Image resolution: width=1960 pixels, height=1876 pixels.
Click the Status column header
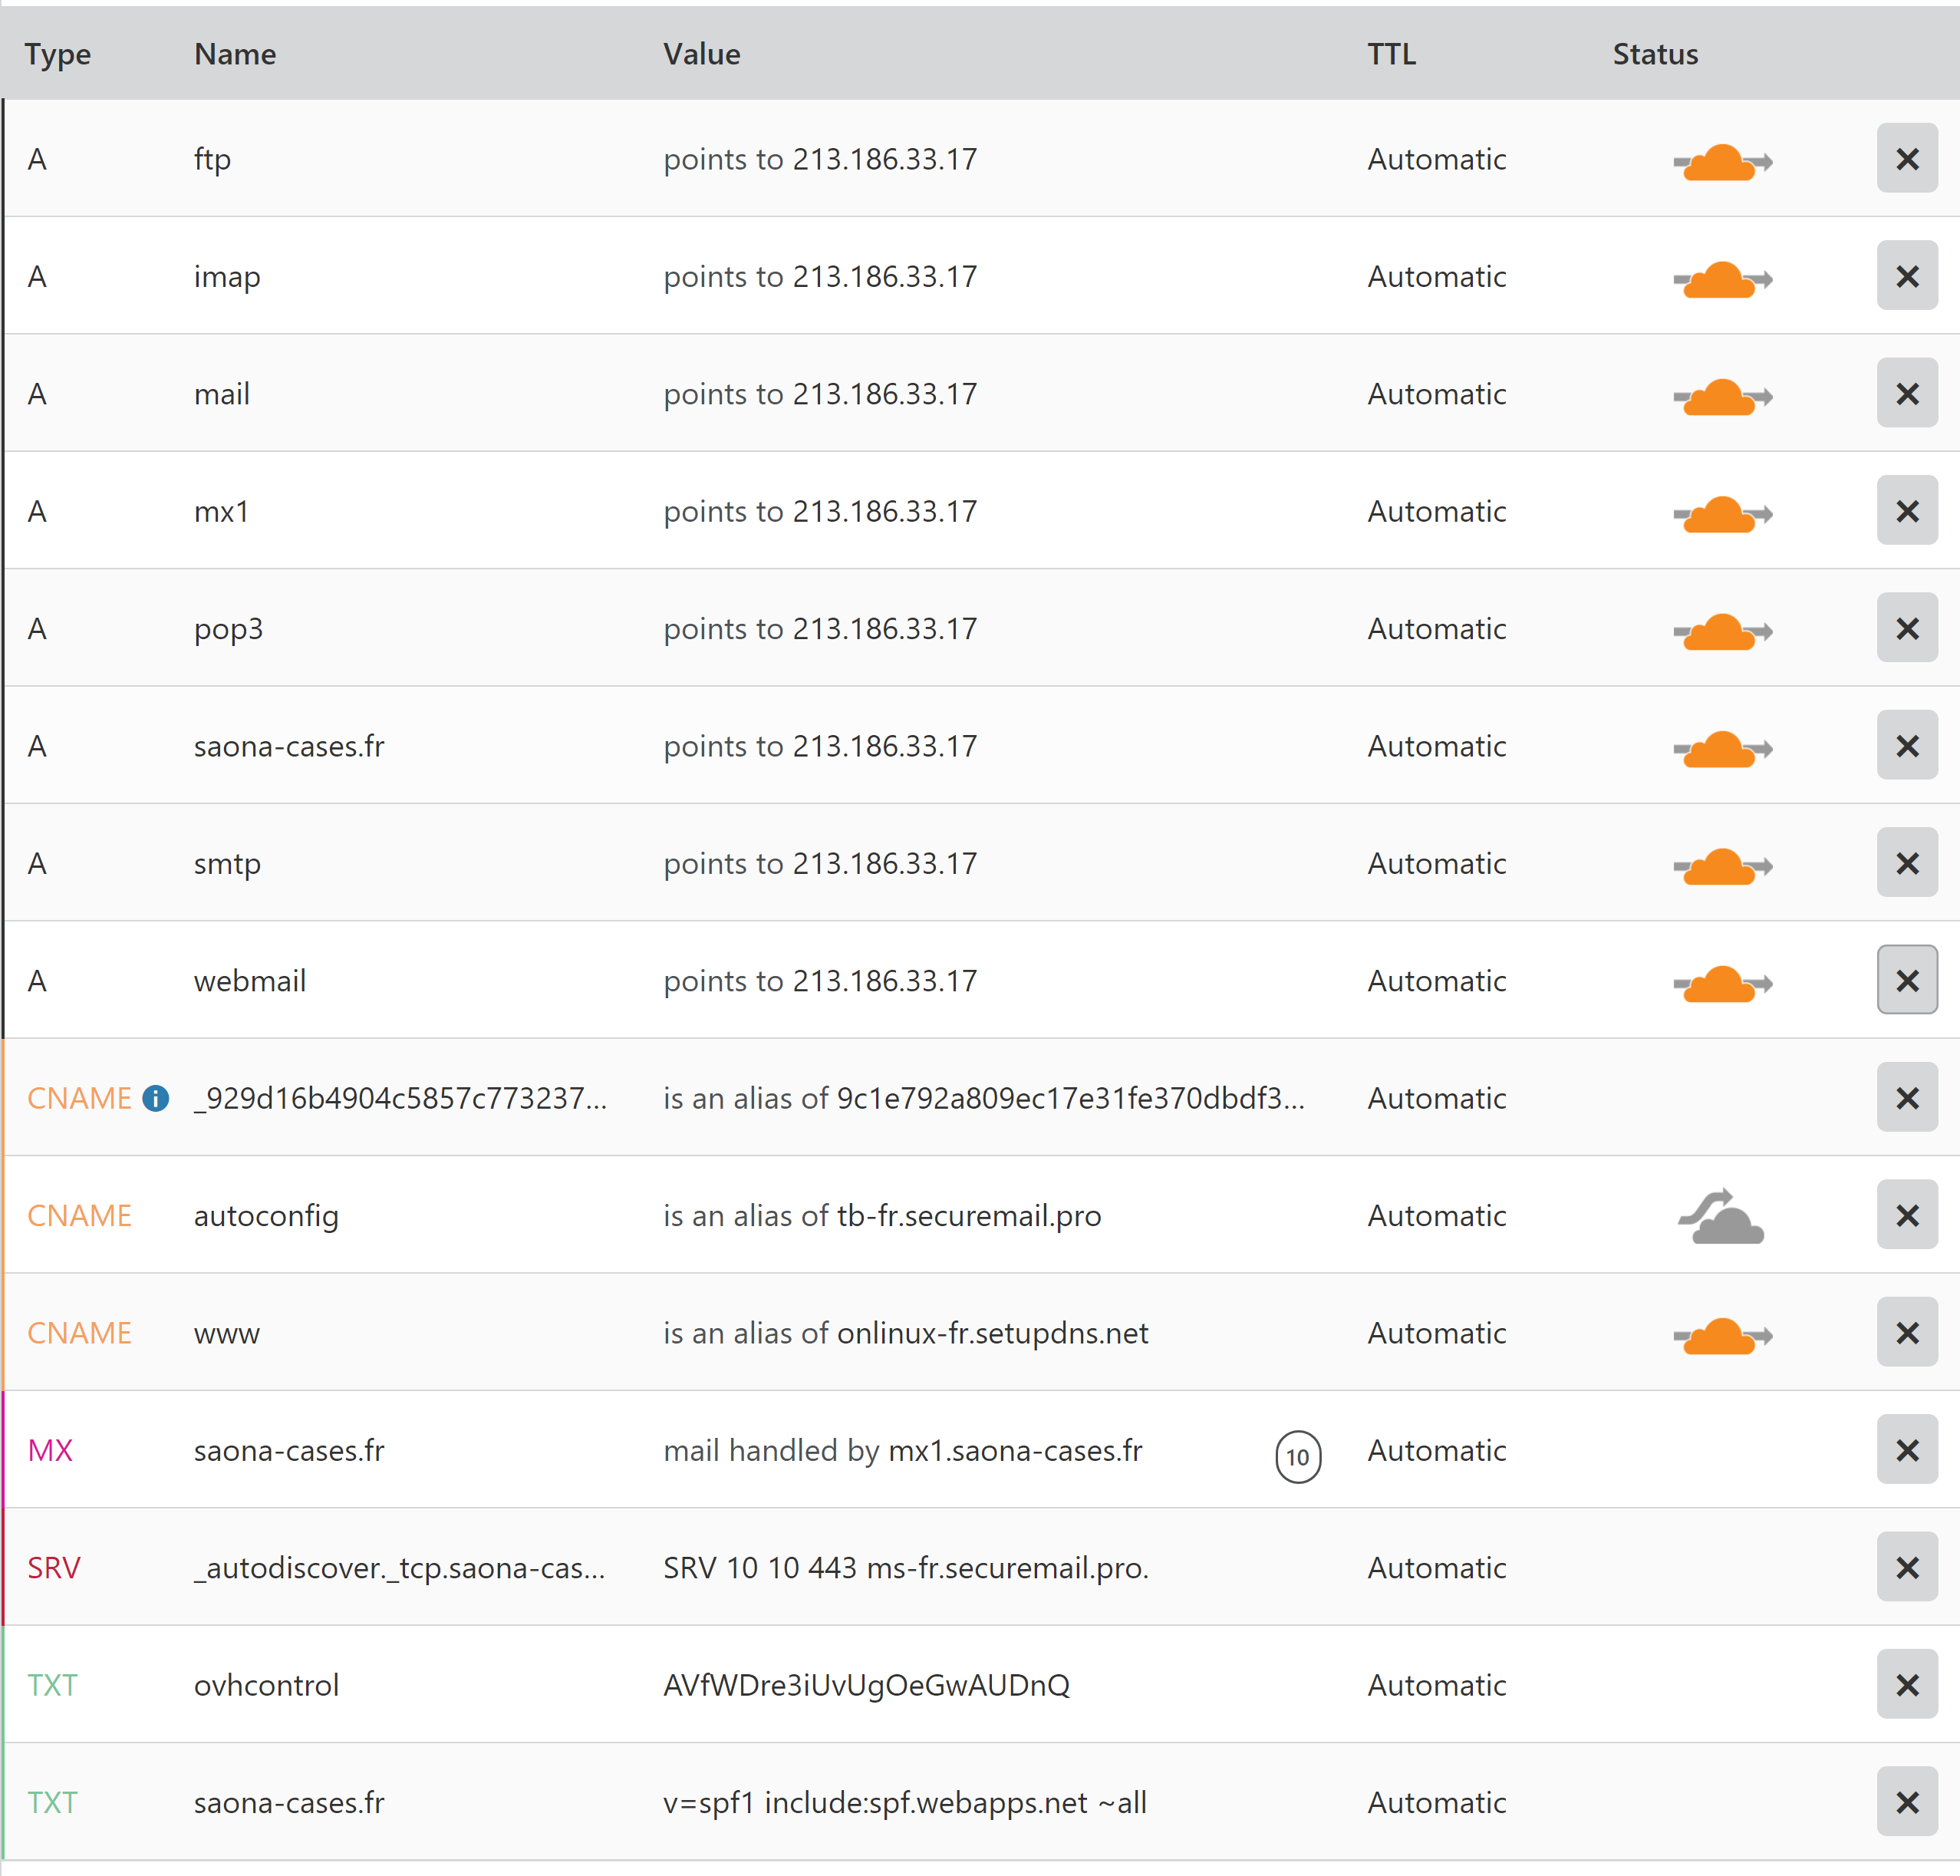pos(1654,54)
